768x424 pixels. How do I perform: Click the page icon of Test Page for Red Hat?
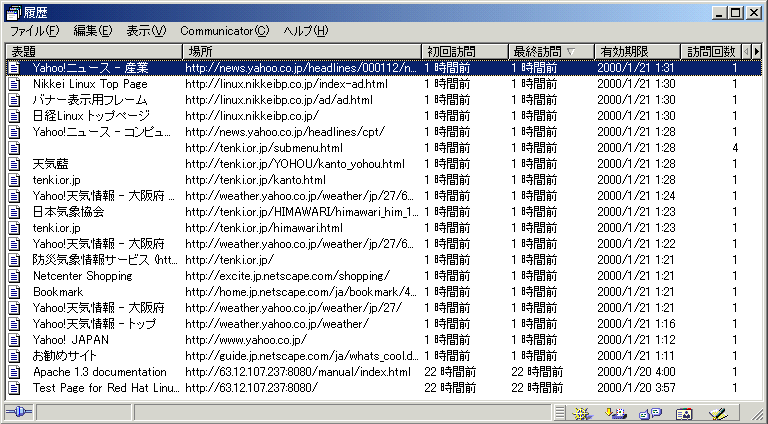15,388
